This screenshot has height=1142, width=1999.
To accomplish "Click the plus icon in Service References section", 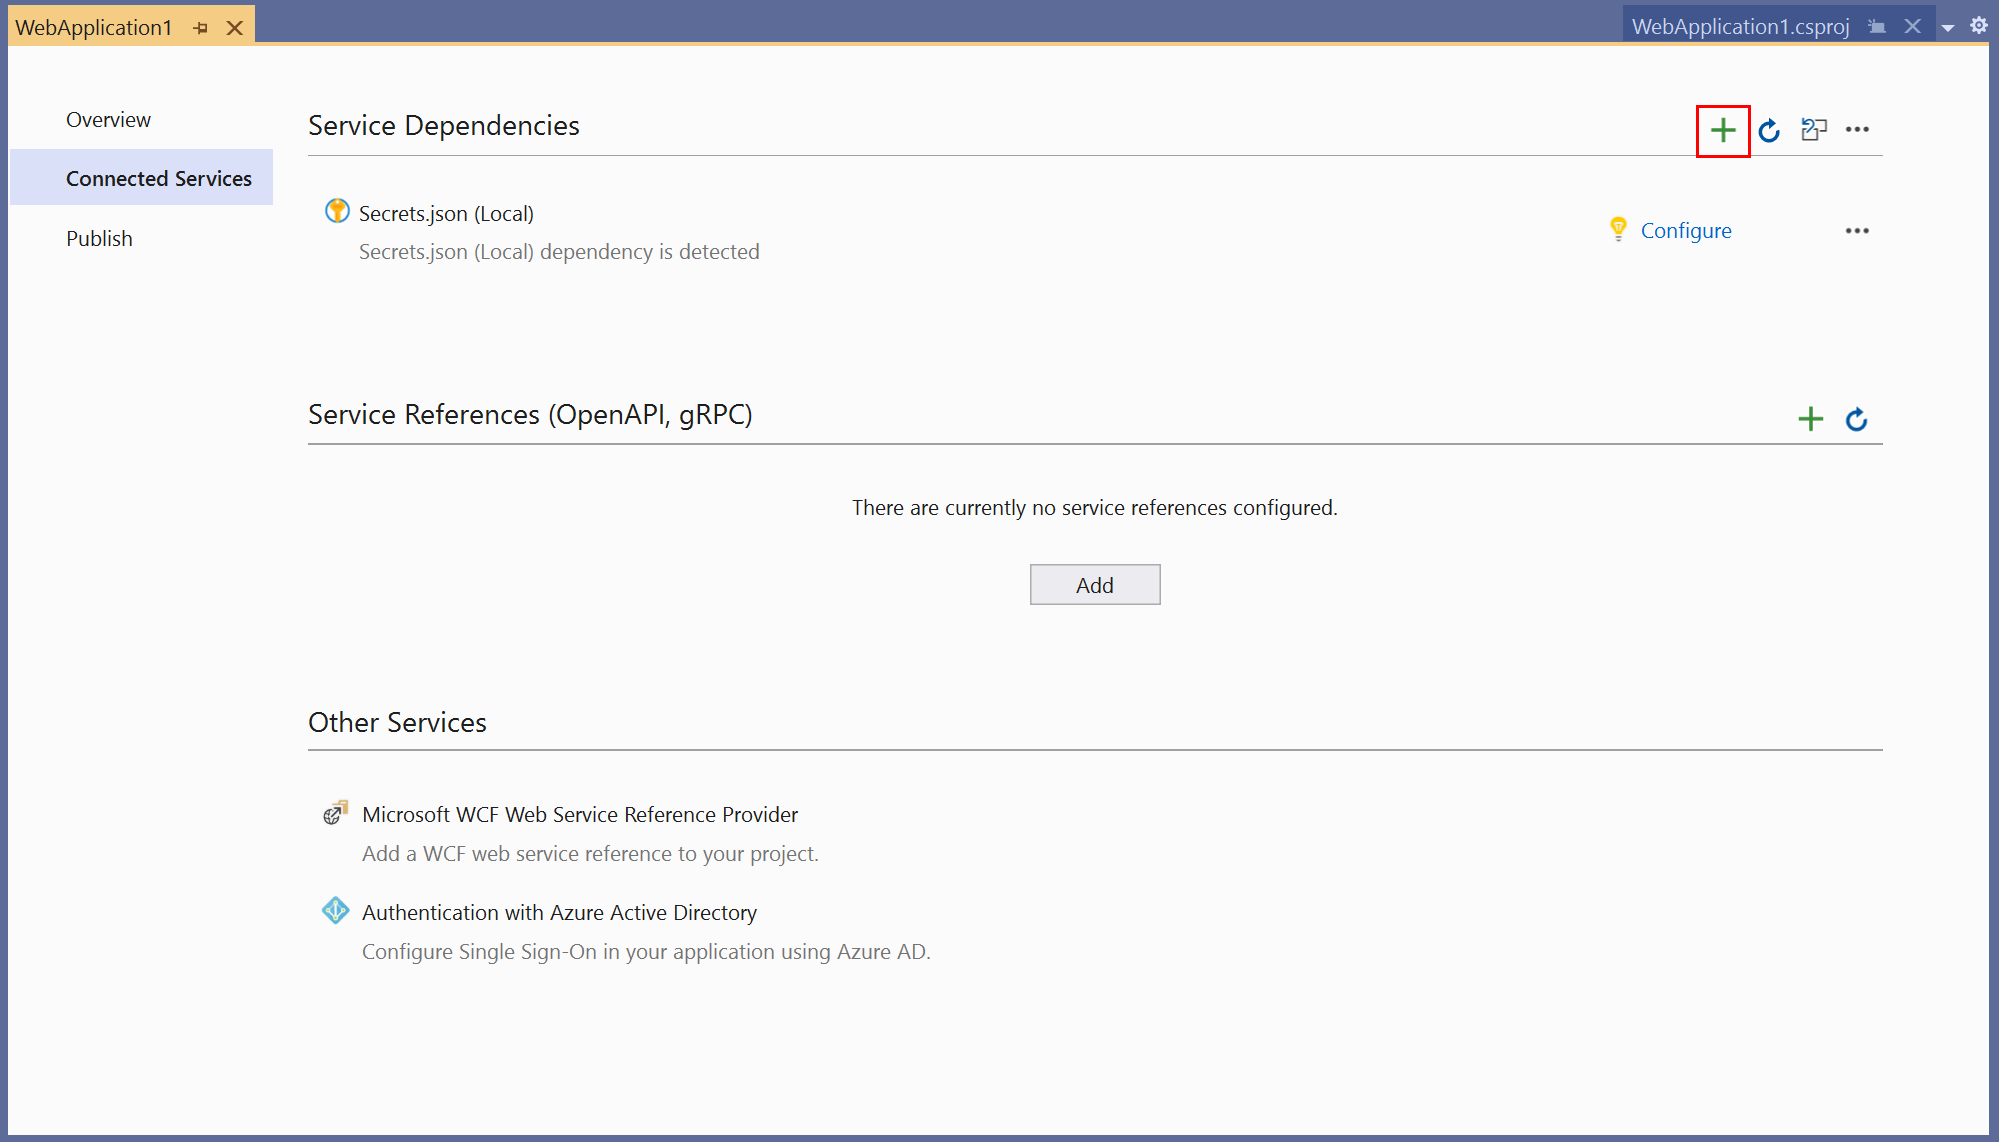I will click(1812, 416).
